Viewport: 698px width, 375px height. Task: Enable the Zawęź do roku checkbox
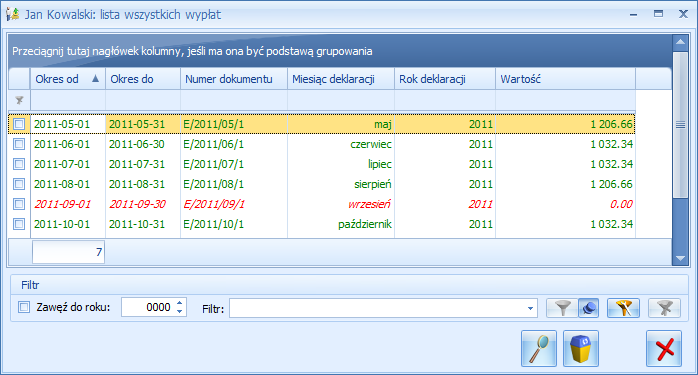click(x=24, y=307)
